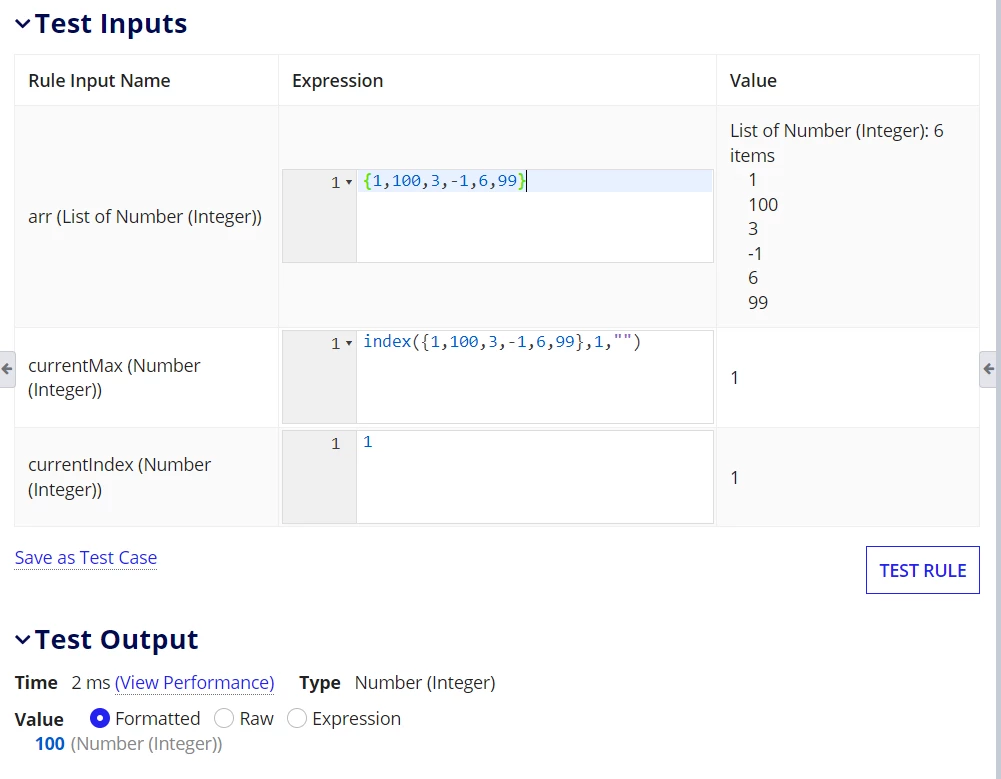Collapse the Test Inputs section

click(x=22, y=24)
